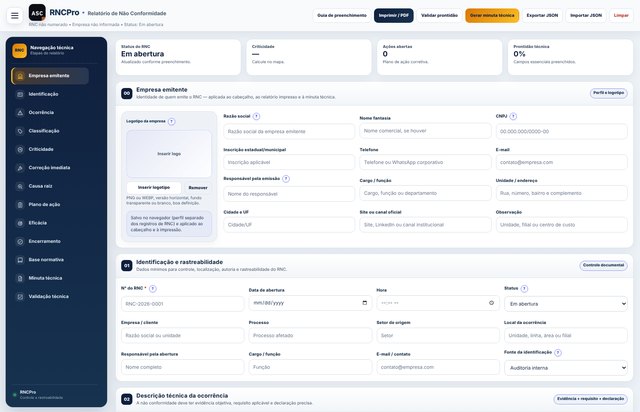
Task: Click Exportar JSON button
Action: pyautogui.click(x=542, y=16)
